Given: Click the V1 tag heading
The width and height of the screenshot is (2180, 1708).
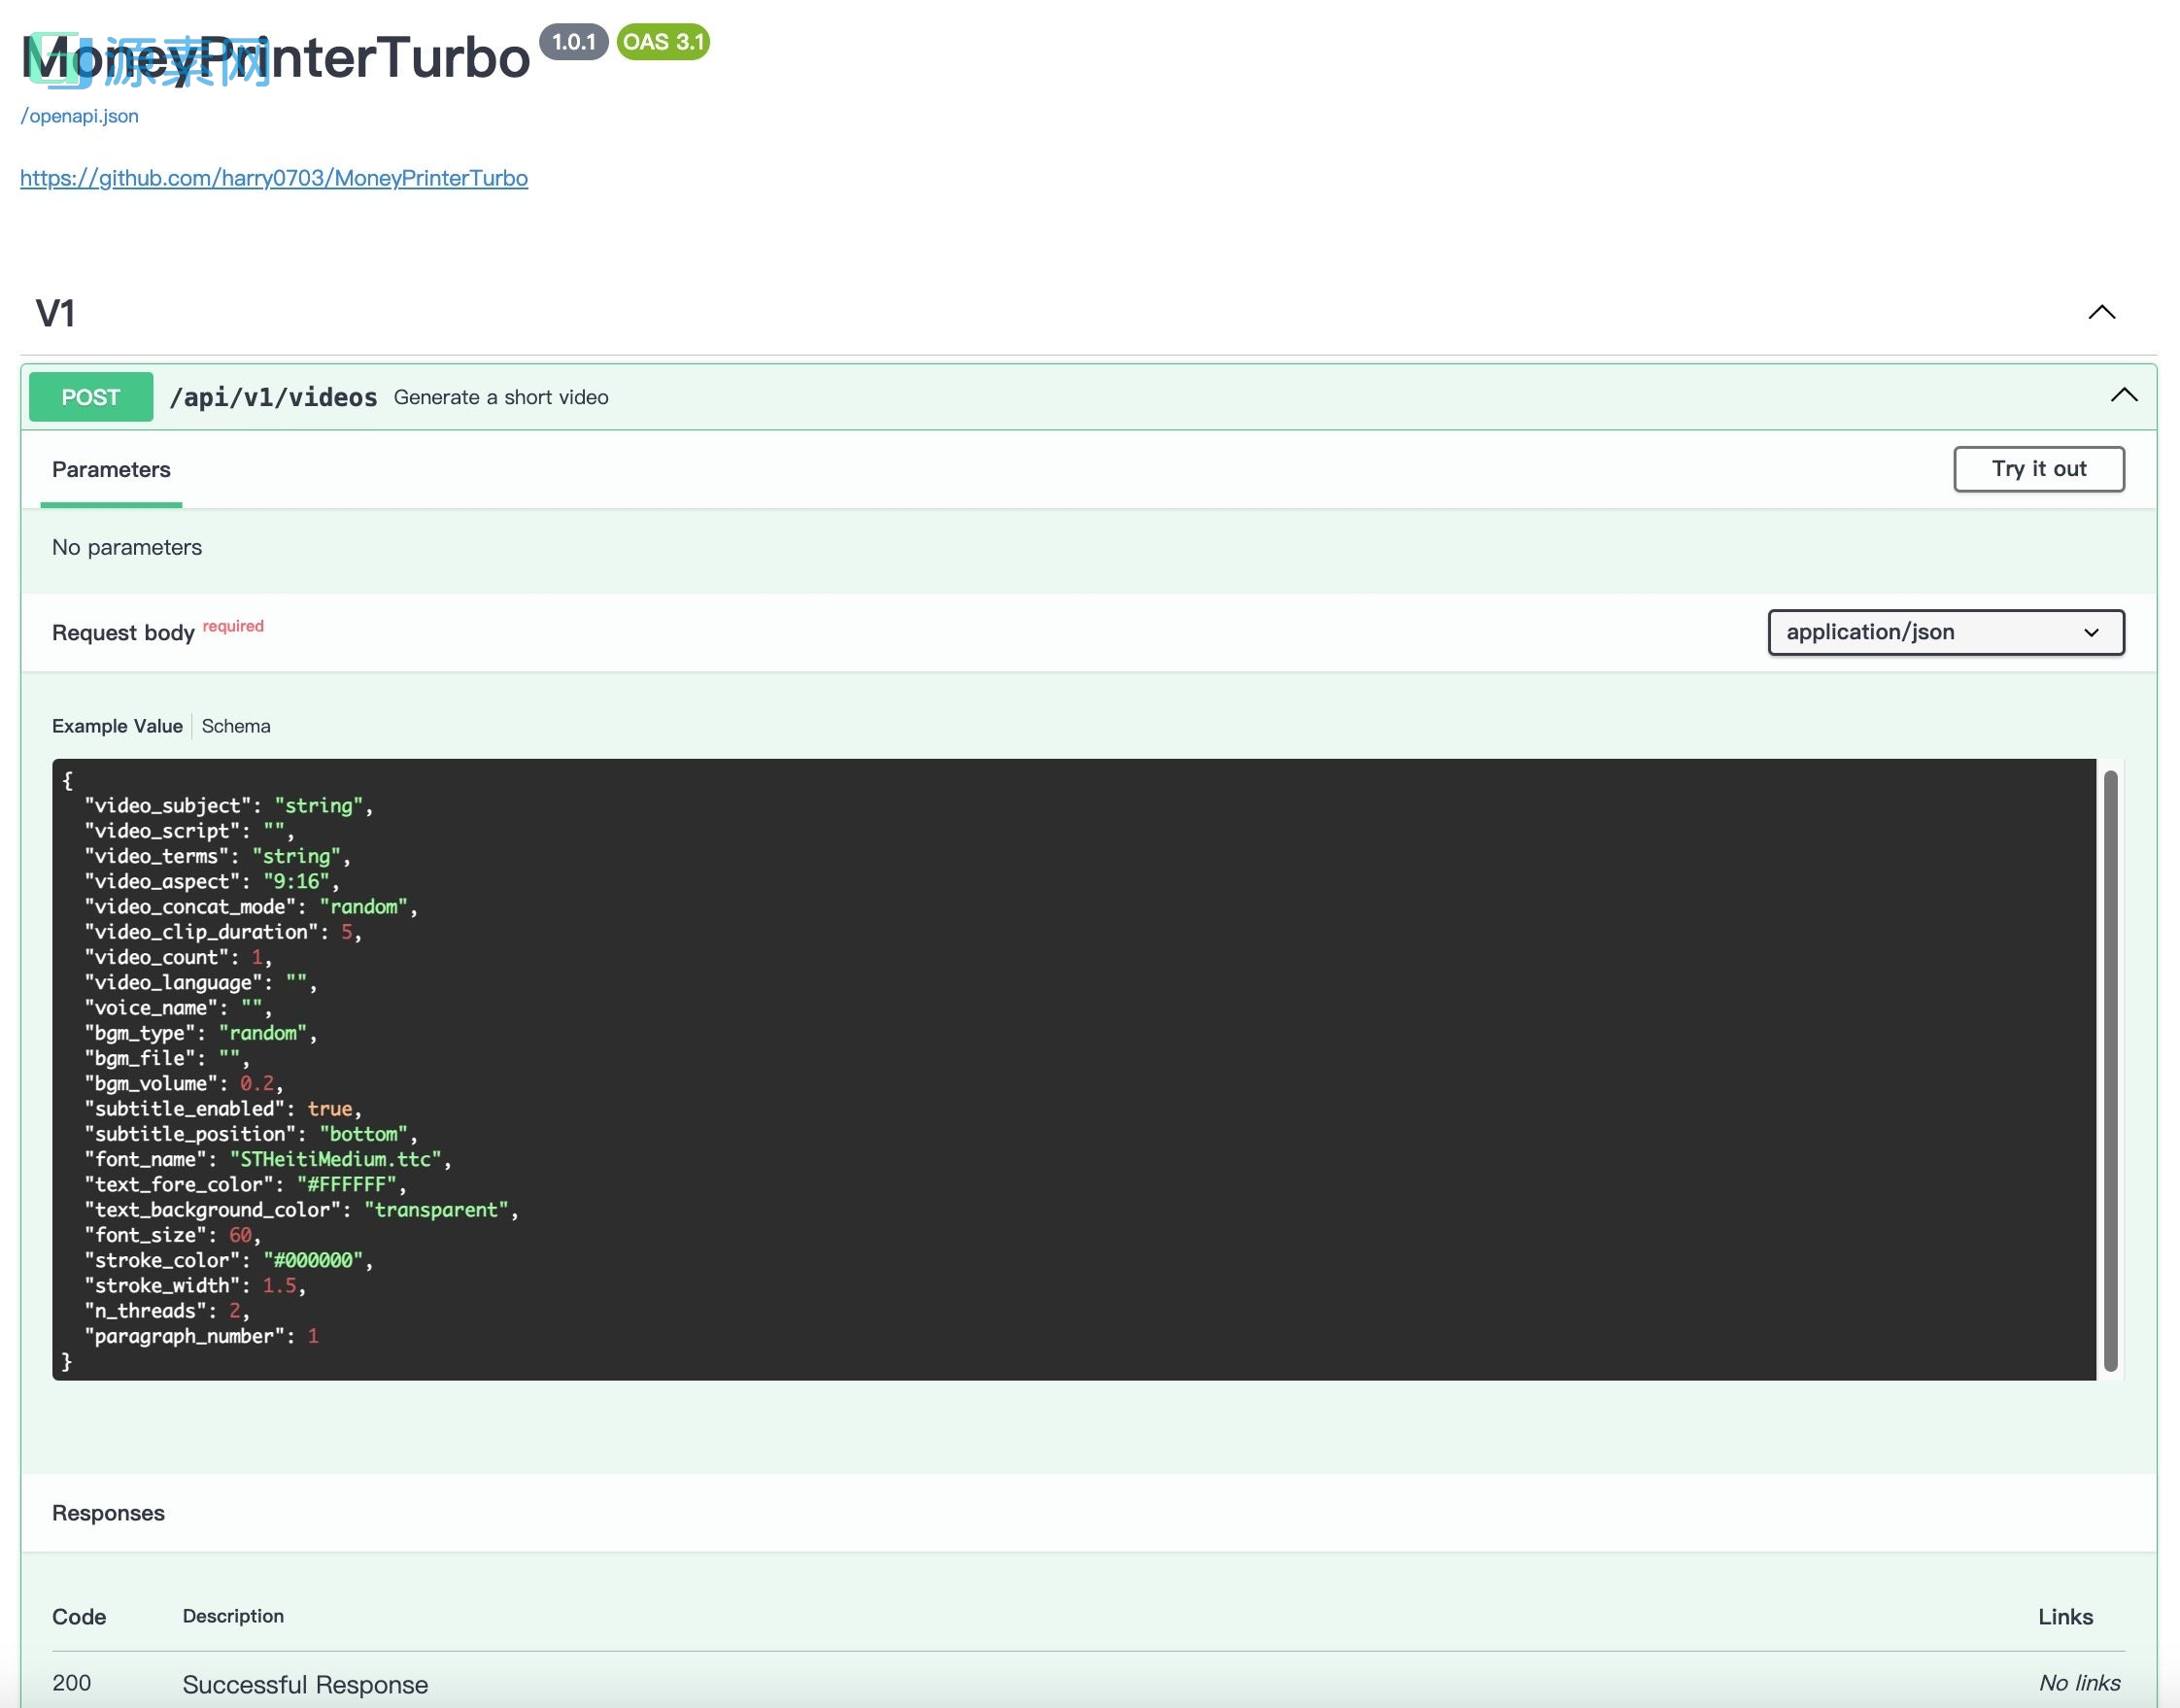Looking at the screenshot, I should click(x=56, y=313).
